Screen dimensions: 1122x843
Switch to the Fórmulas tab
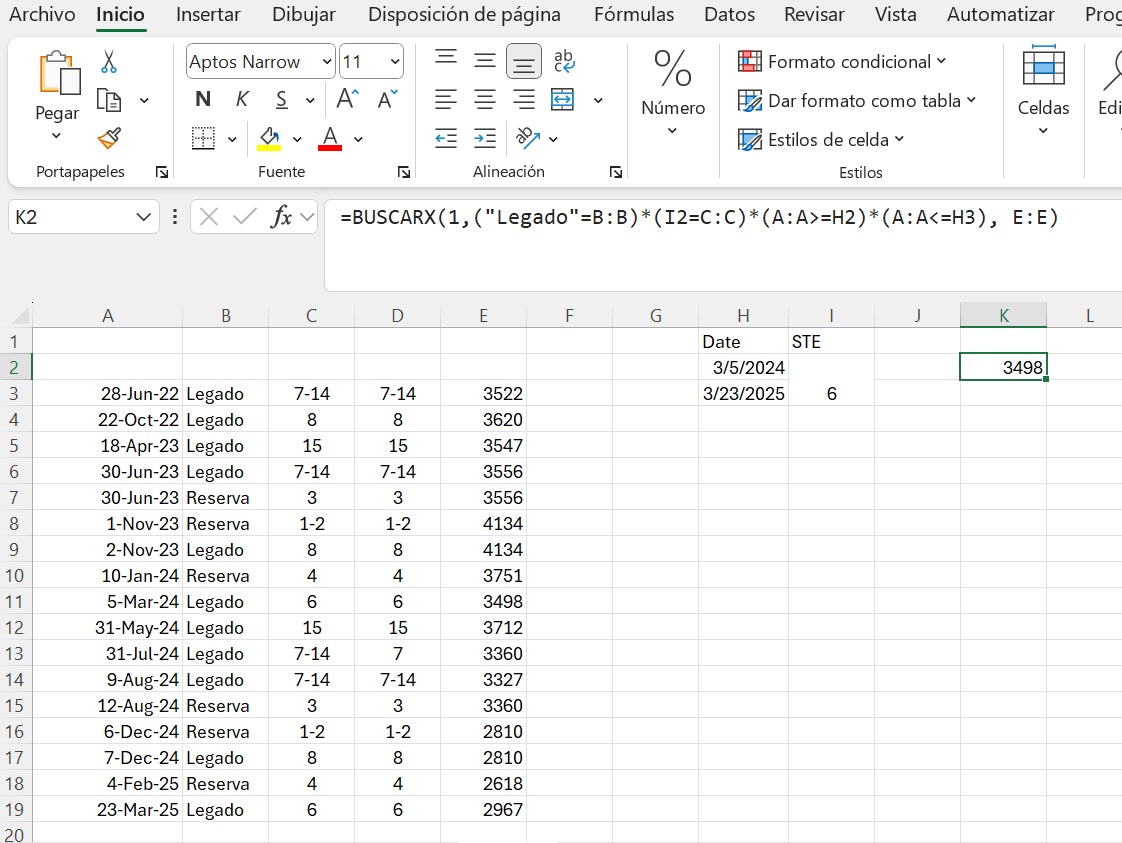pyautogui.click(x=634, y=14)
